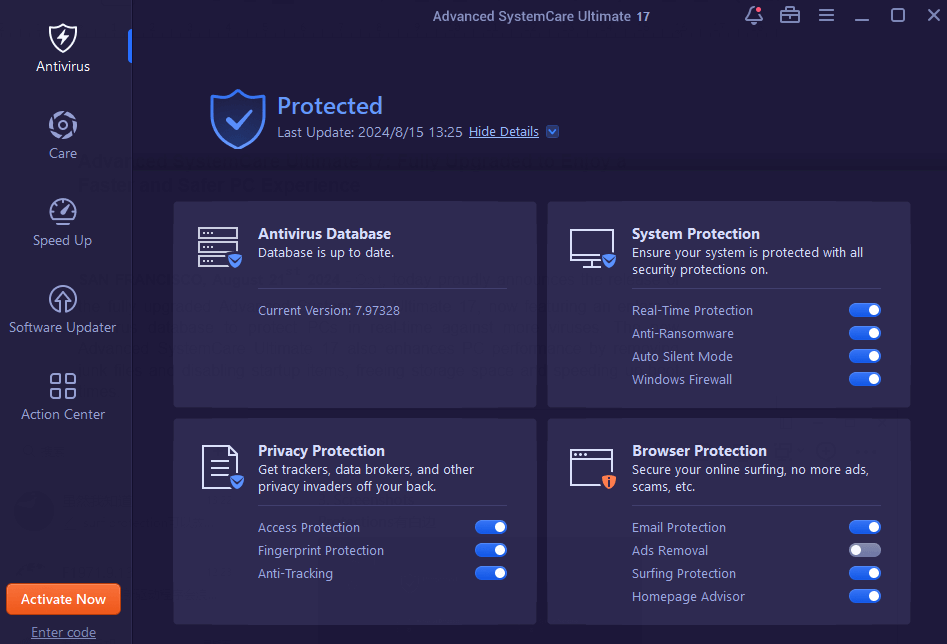
Task: Open the Software Updater section
Action: pos(63,309)
